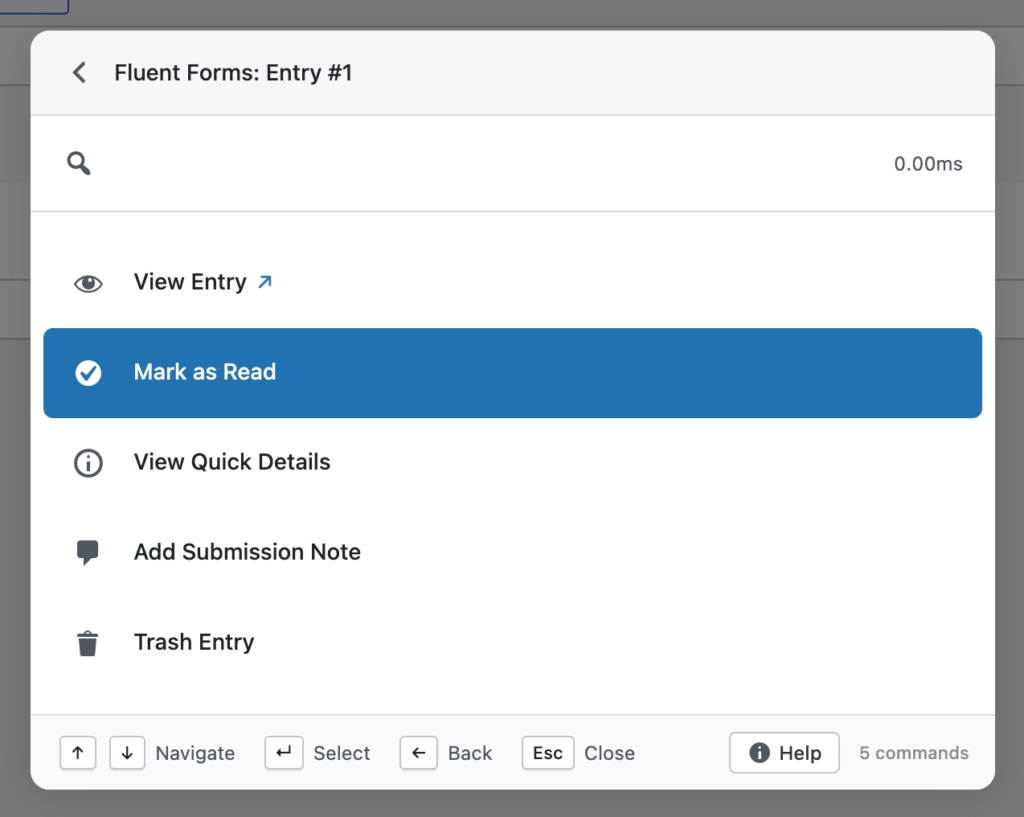Click the down arrow navigate key
This screenshot has height=817, width=1024.
point(127,753)
